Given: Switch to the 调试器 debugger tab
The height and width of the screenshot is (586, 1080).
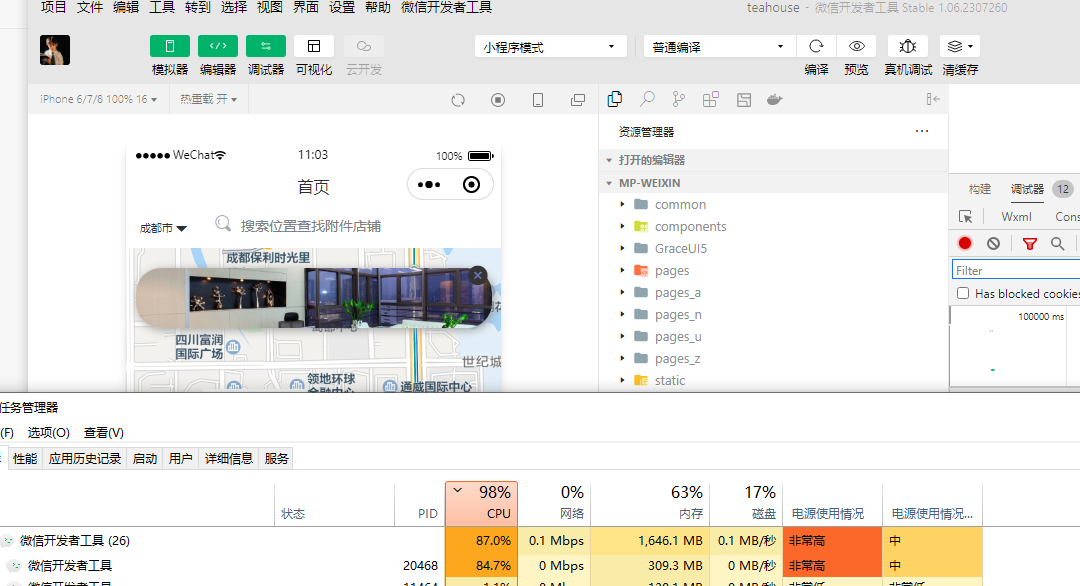Looking at the screenshot, I should [1027, 189].
